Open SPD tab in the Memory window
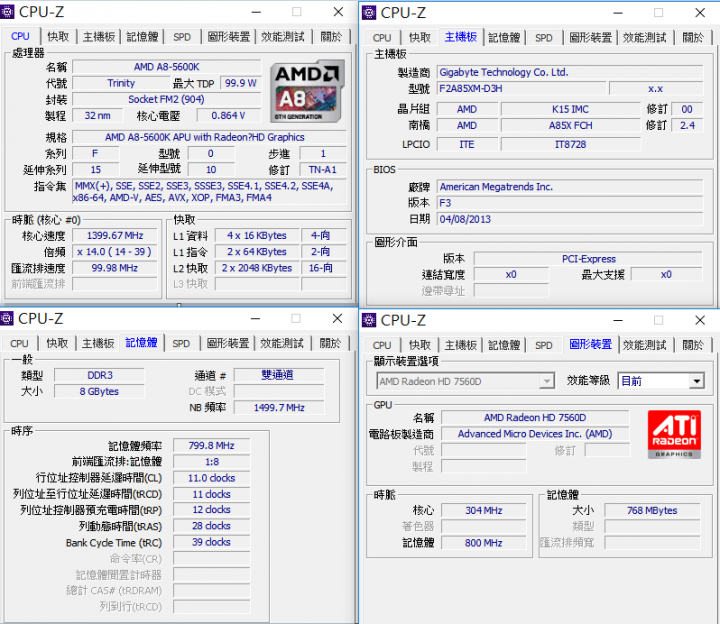This screenshot has width=720, height=624. (181, 343)
